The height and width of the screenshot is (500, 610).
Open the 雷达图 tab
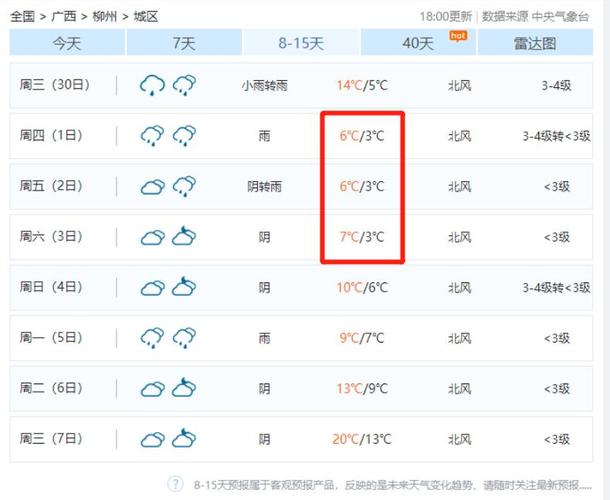click(535, 42)
